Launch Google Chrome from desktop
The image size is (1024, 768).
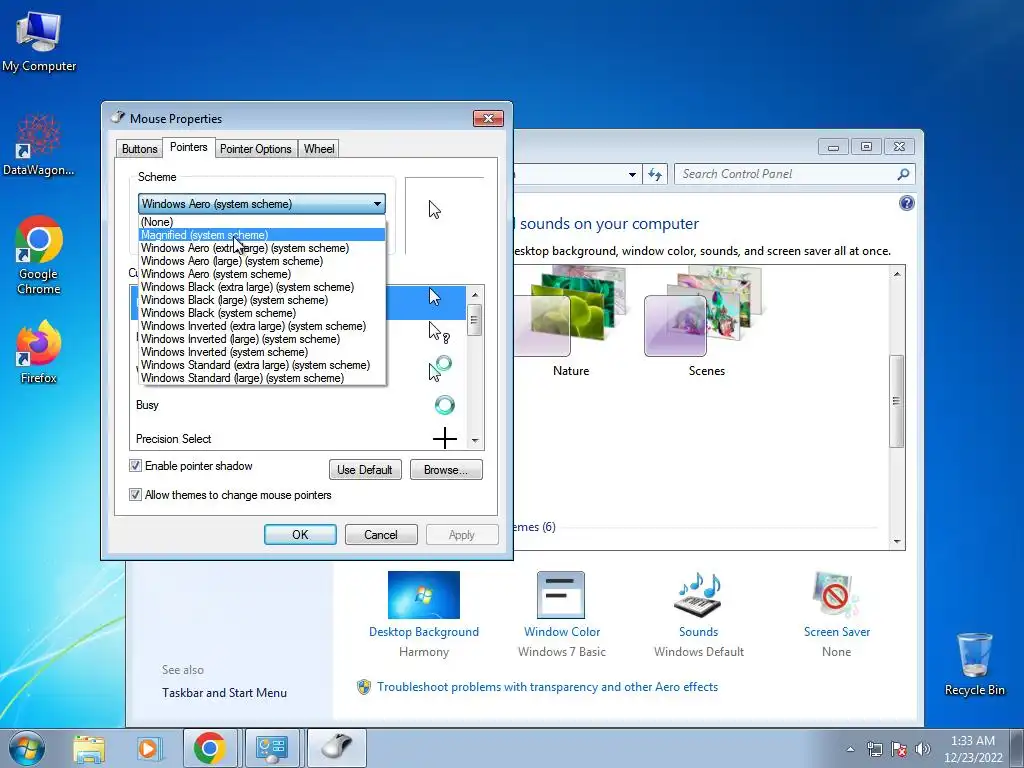[x=39, y=255]
